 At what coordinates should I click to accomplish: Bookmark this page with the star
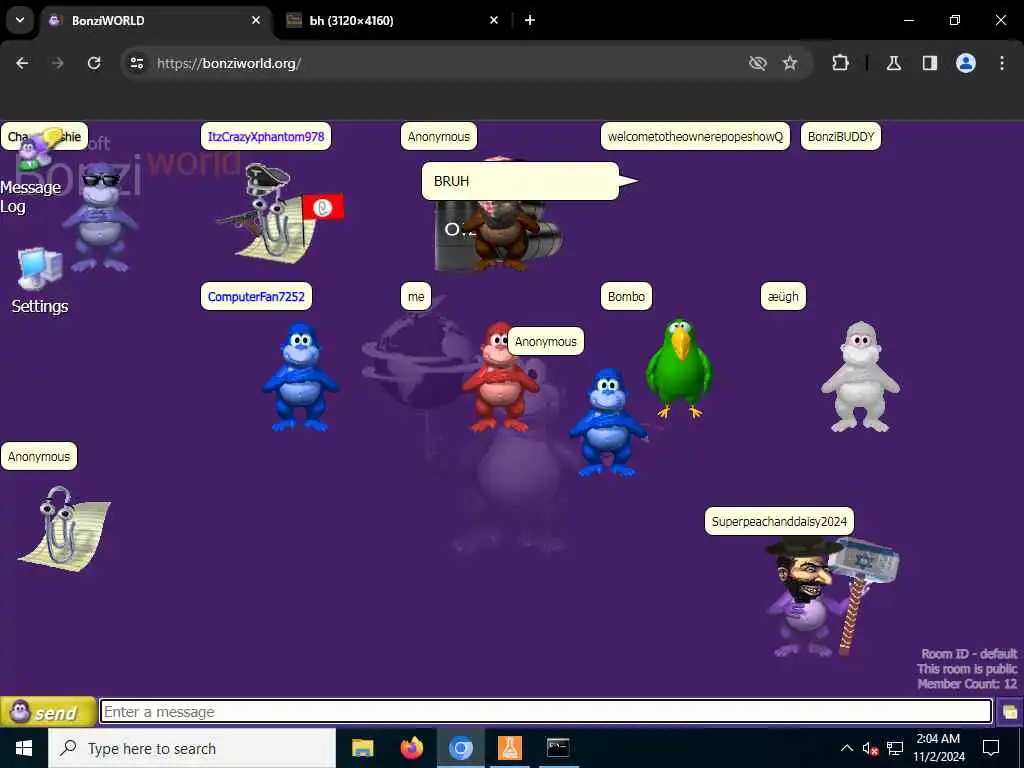[x=790, y=63]
